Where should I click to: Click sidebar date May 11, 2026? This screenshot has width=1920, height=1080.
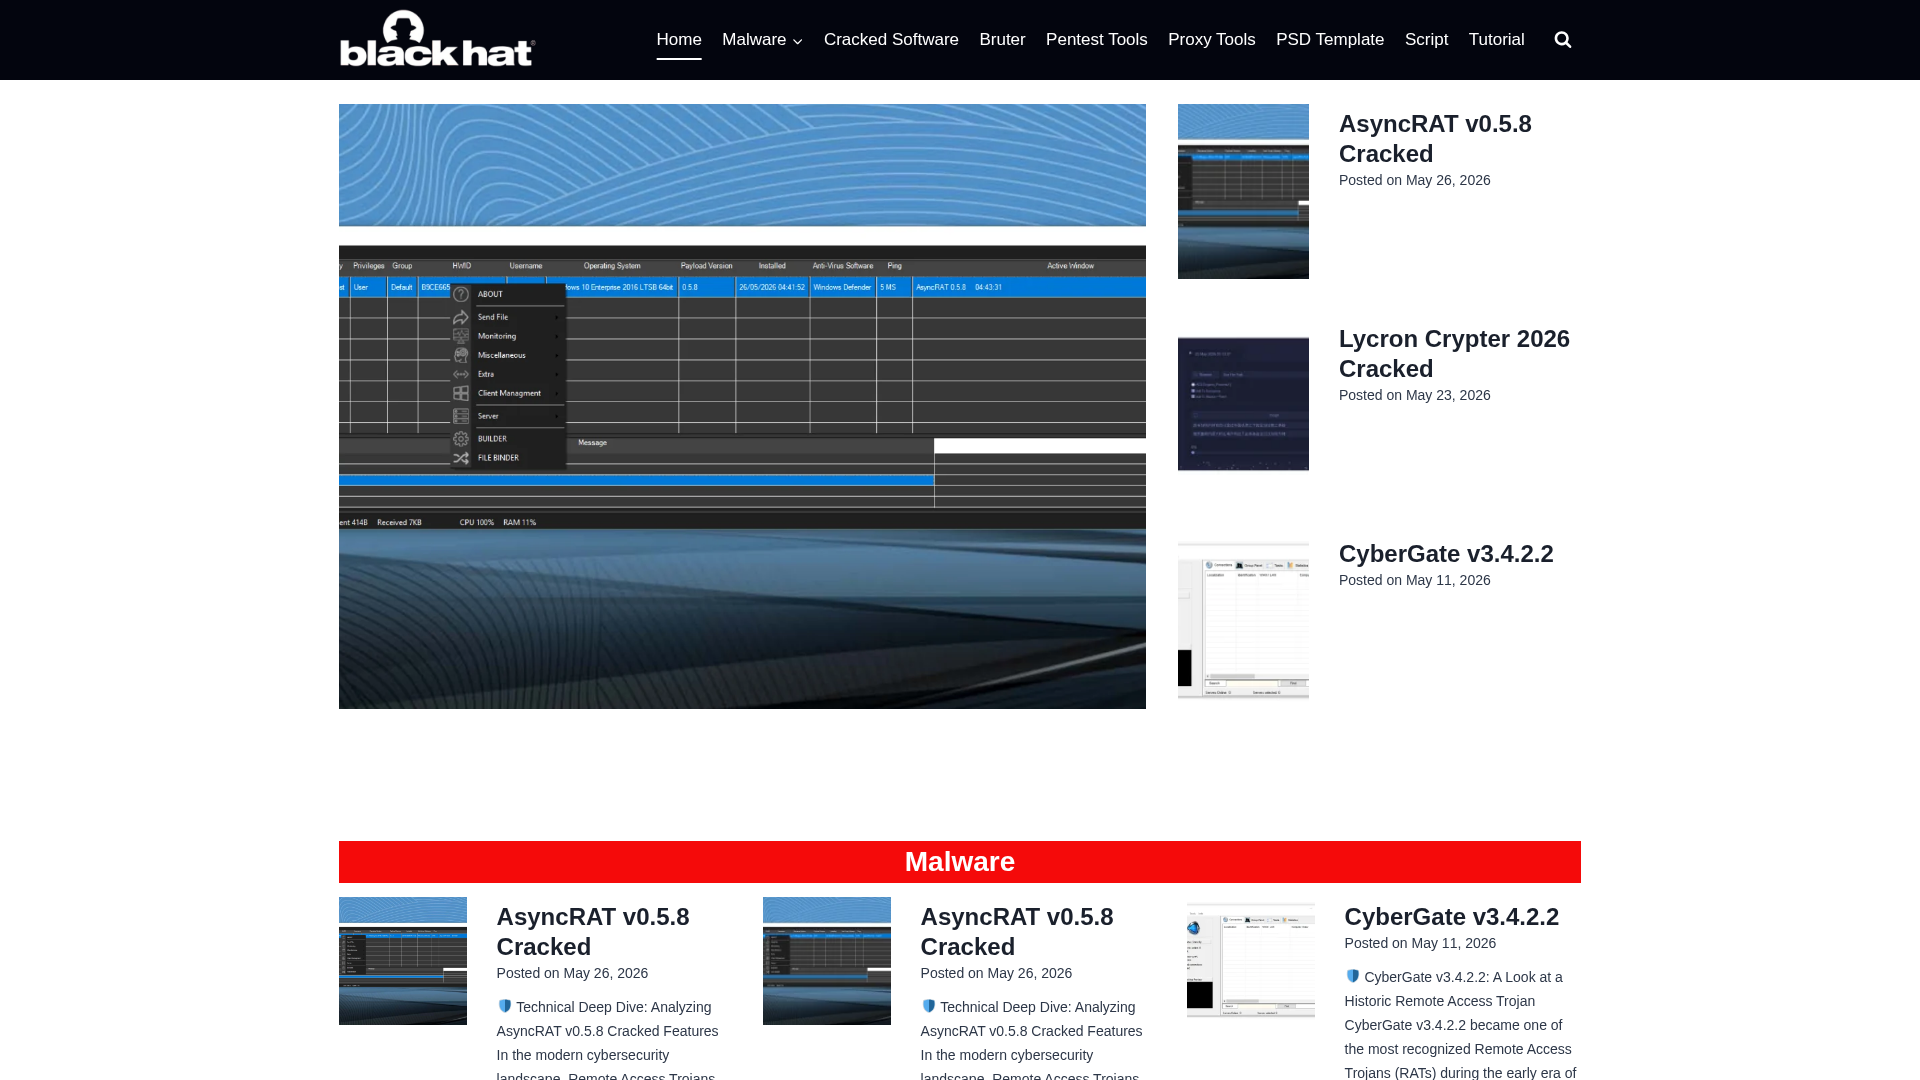[x=1448, y=580]
